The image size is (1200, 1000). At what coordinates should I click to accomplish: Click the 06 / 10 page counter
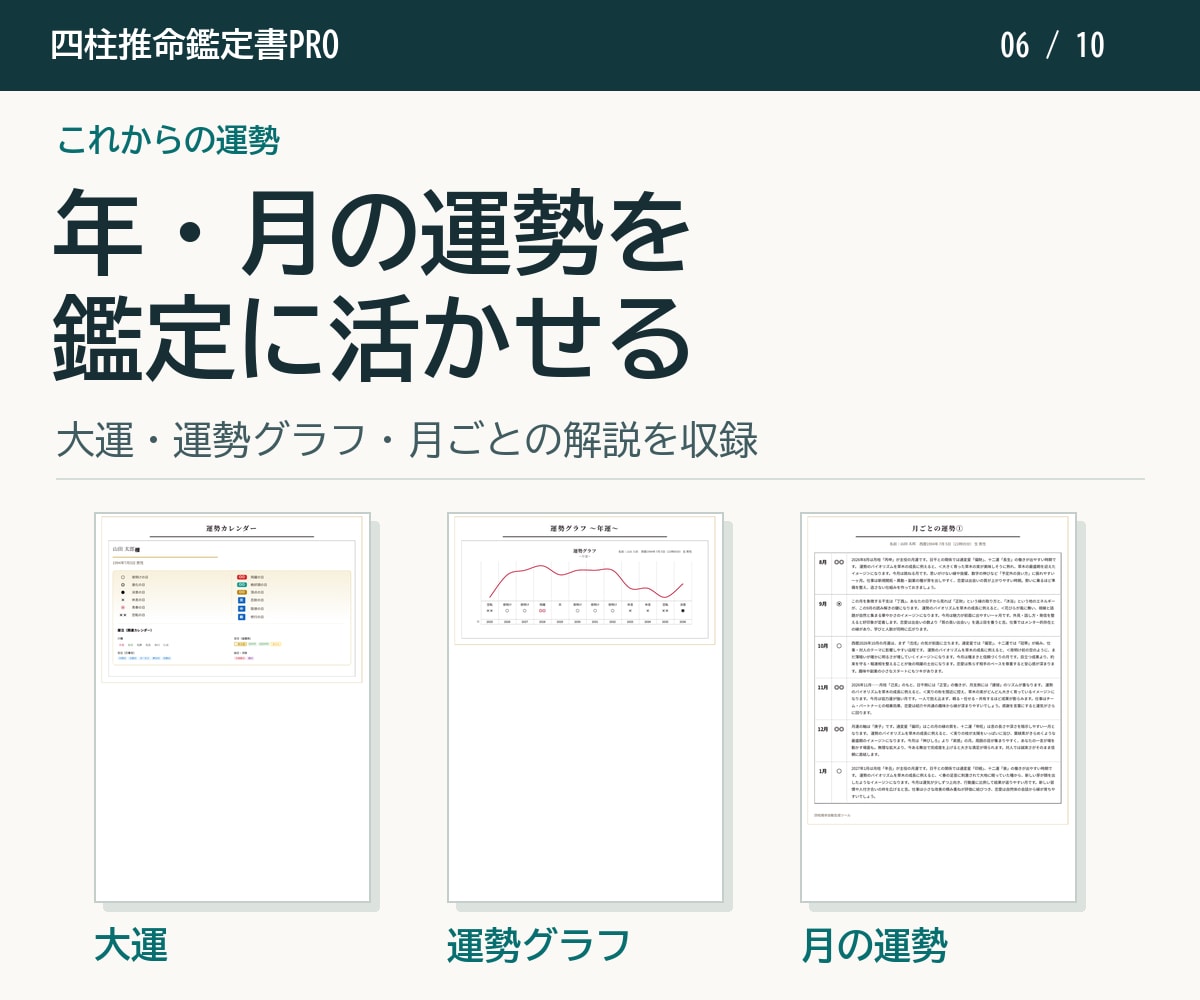(x=1052, y=45)
